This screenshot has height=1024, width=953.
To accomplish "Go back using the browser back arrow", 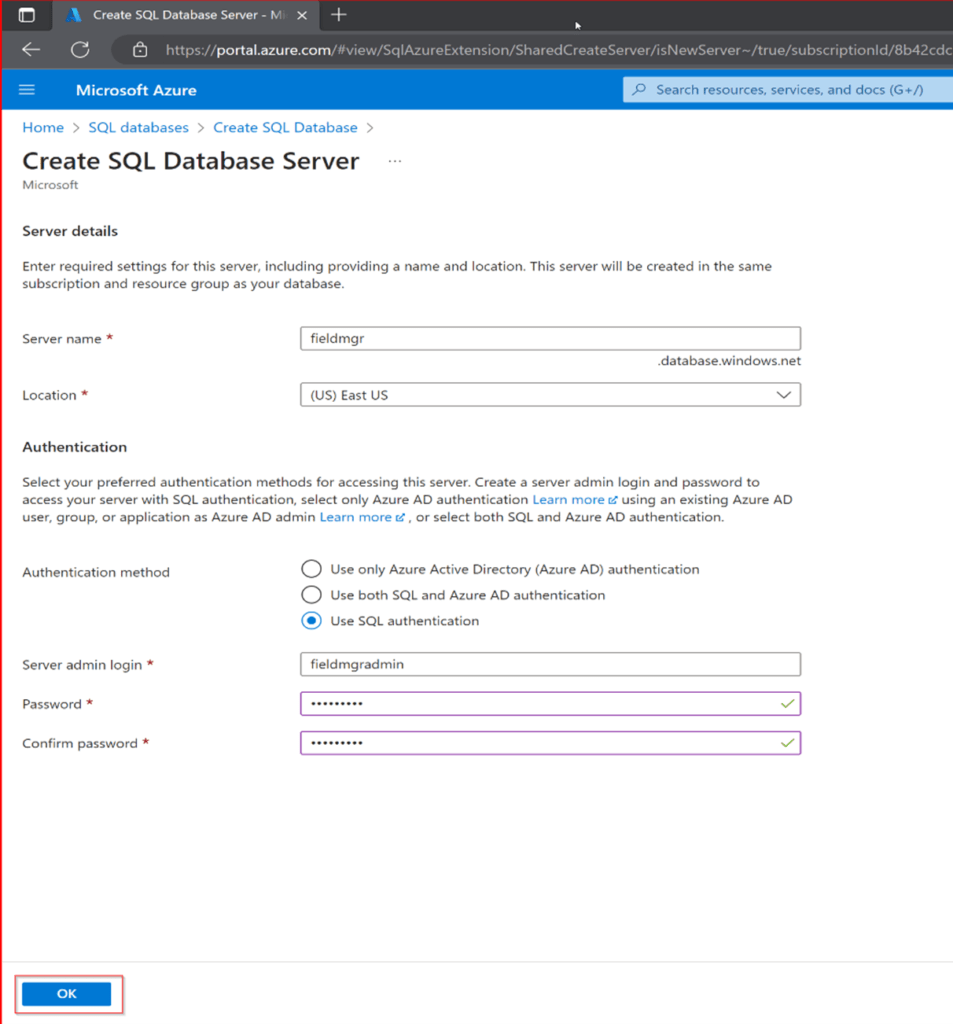I will point(31,50).
